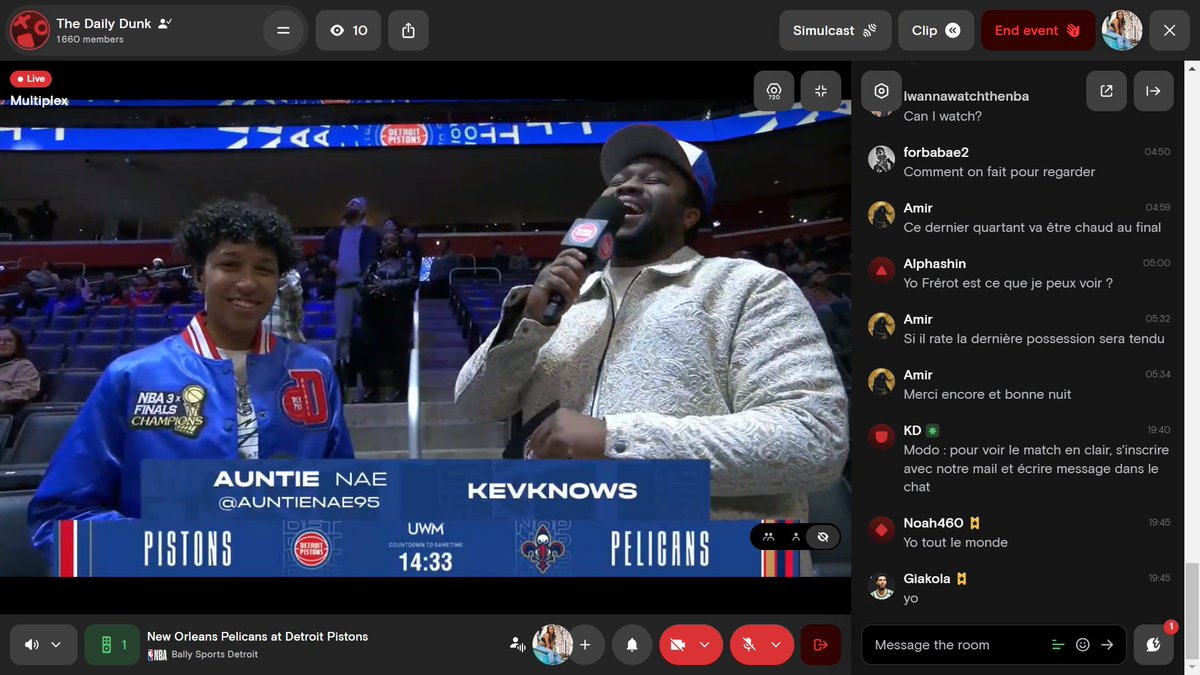
Task: Open chat settings hexagon icon
Action: (881, 91)
